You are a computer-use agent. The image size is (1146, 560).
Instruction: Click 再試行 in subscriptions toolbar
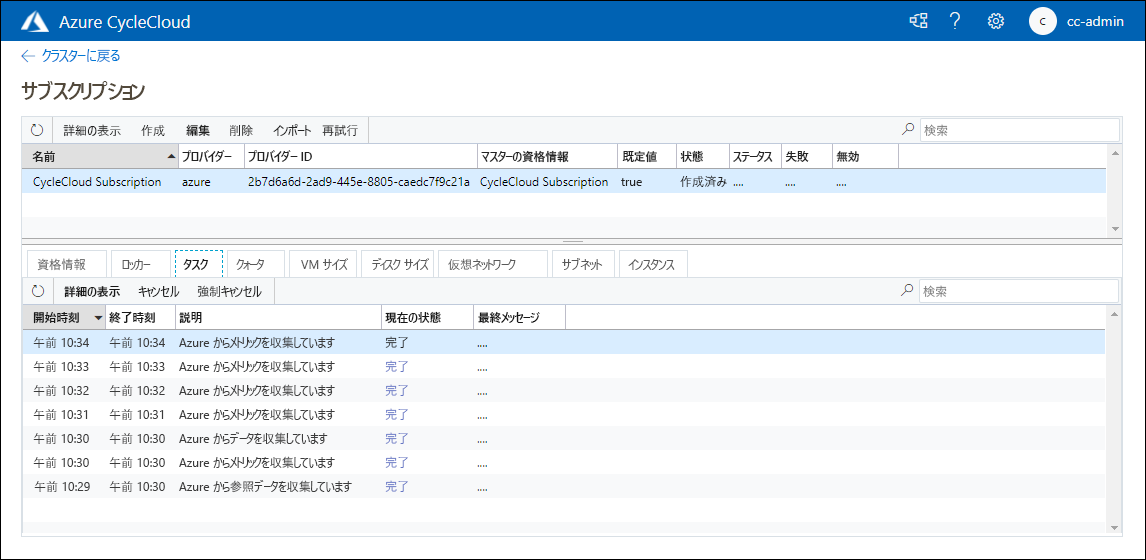pos(341,131)
